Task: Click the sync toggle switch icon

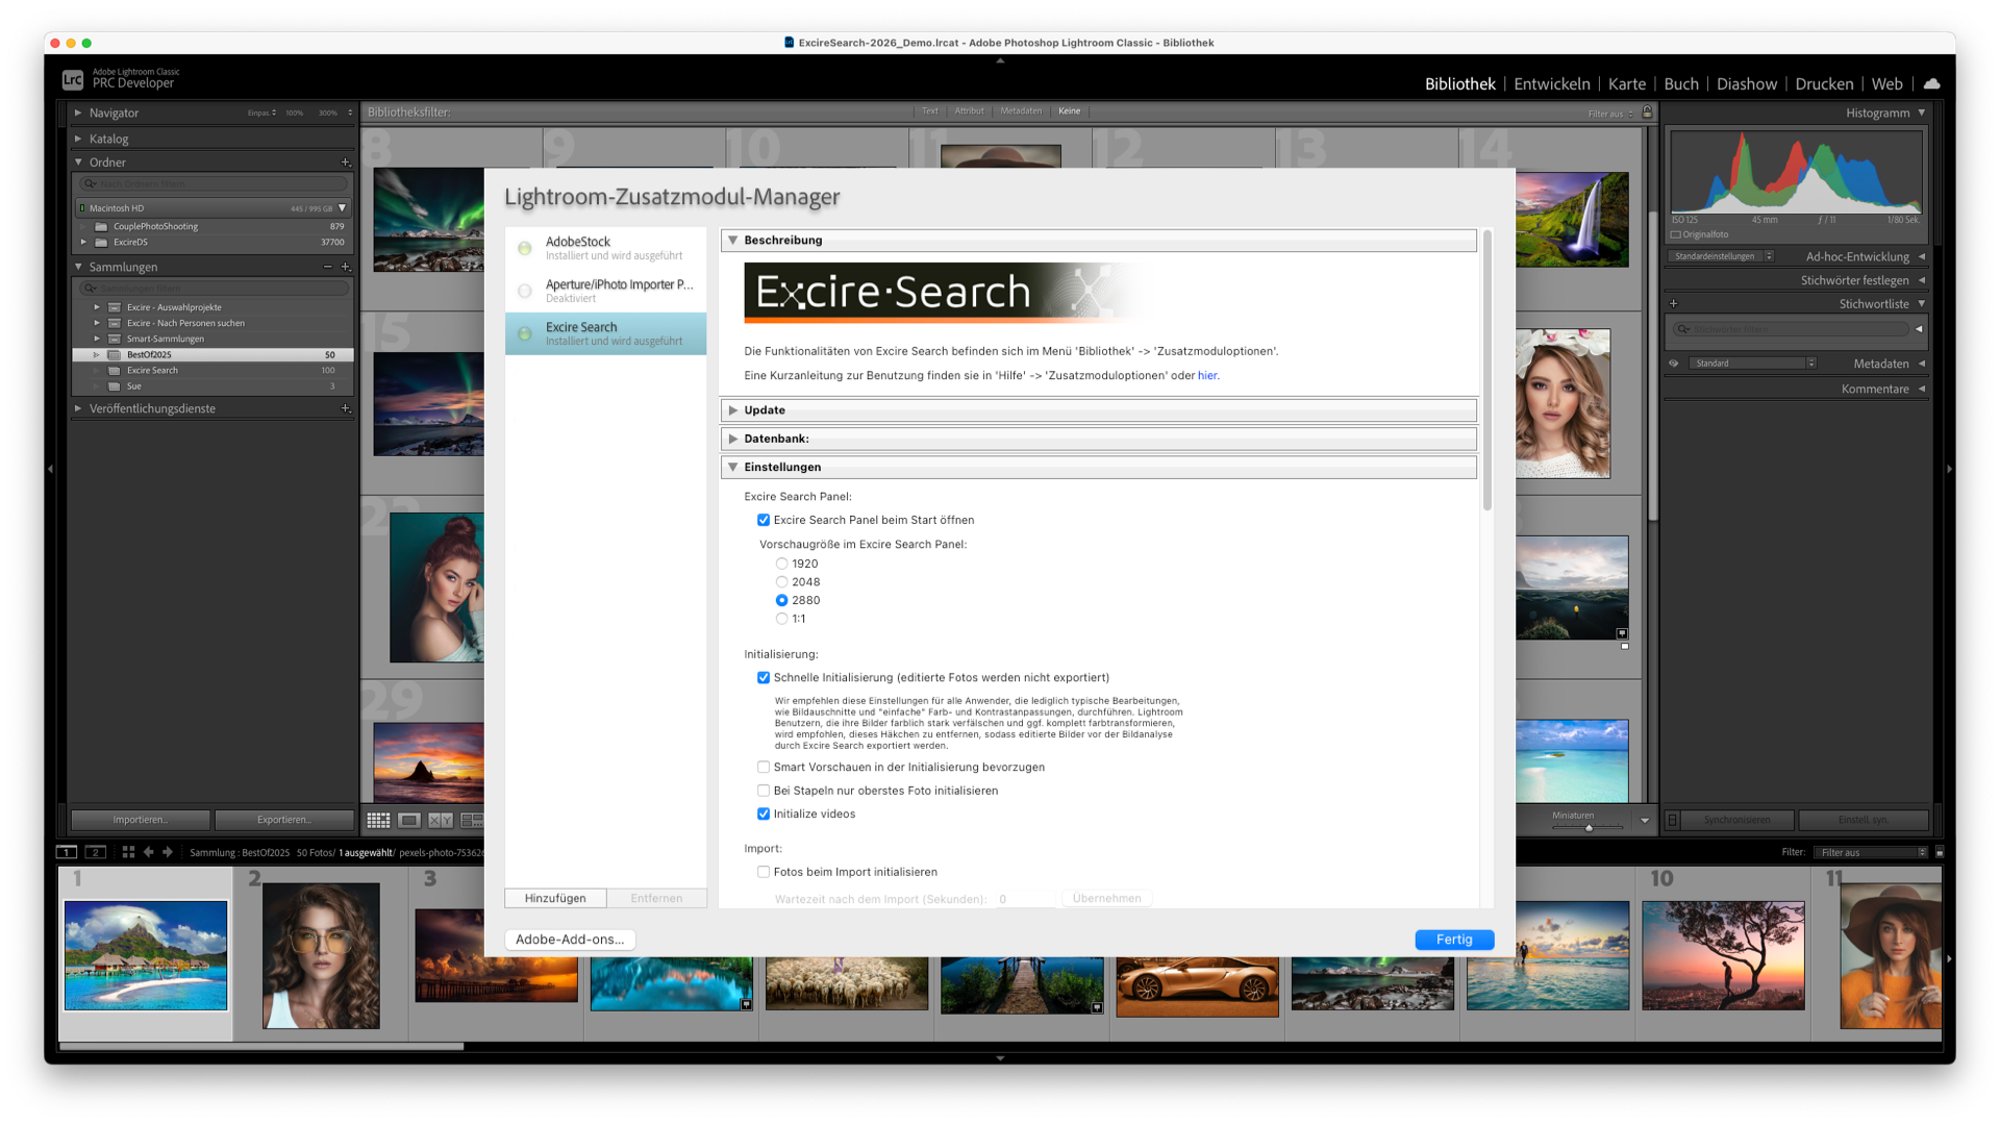Action: pyautogui.click(x=1672, y=820)
